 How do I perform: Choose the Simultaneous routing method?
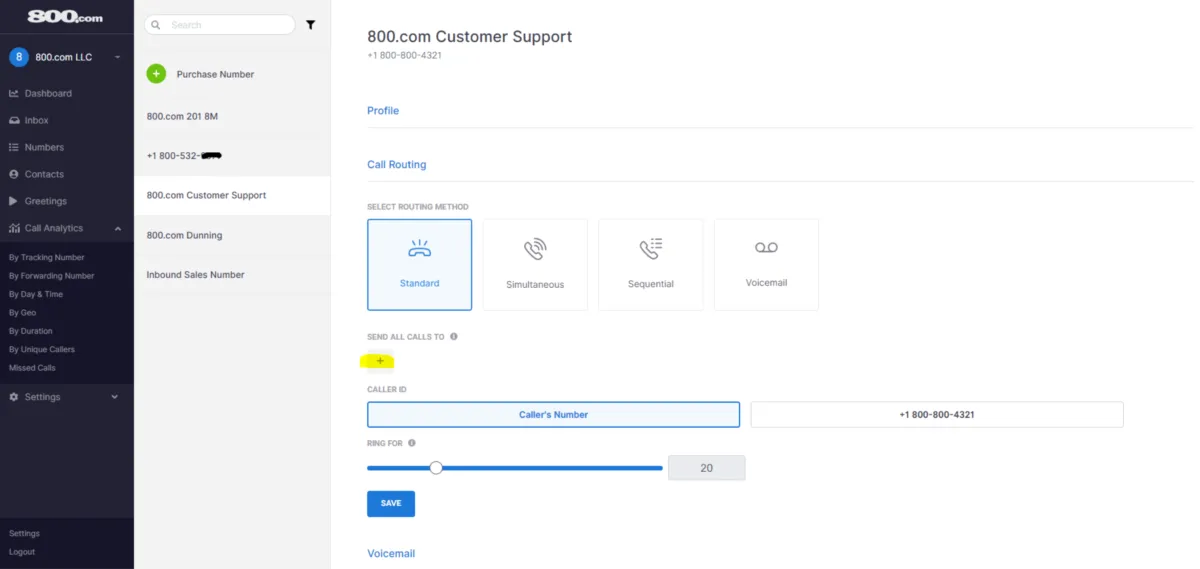point(535,265)
